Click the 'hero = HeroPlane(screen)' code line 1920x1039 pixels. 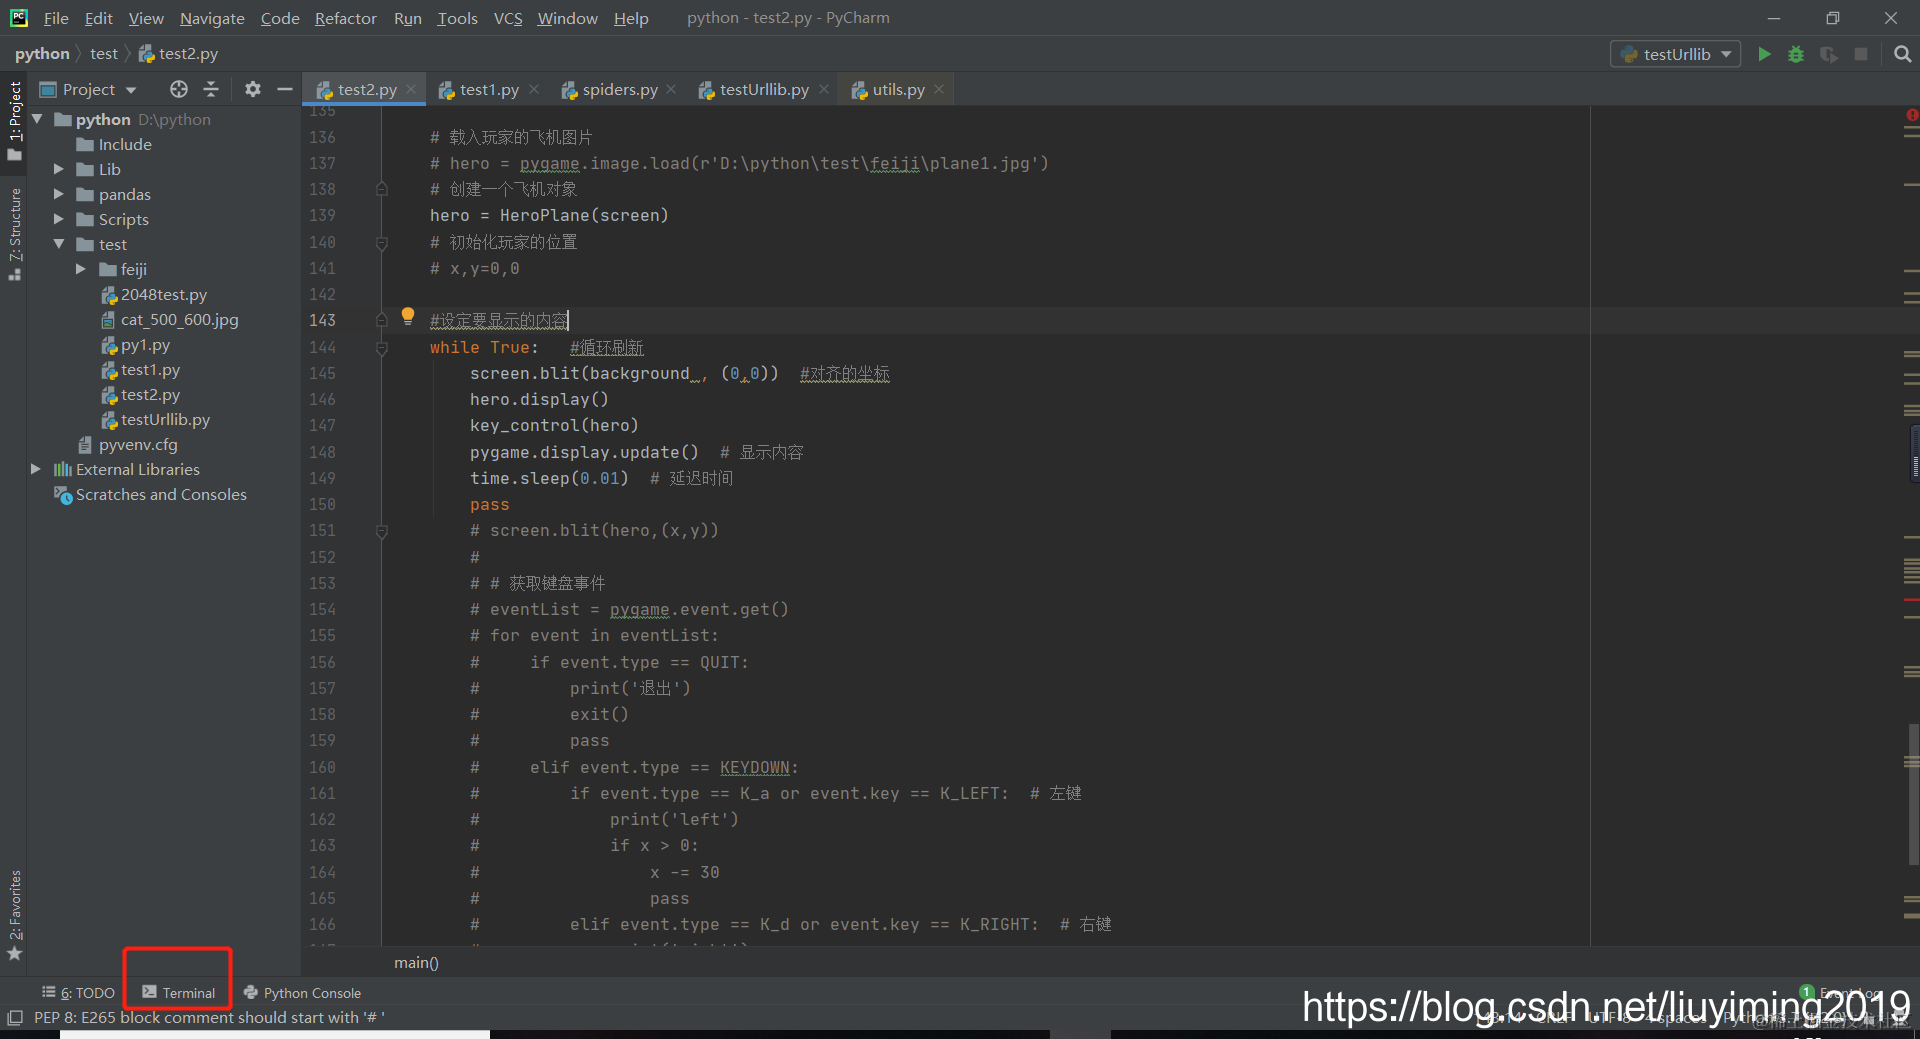click(549, 216)
